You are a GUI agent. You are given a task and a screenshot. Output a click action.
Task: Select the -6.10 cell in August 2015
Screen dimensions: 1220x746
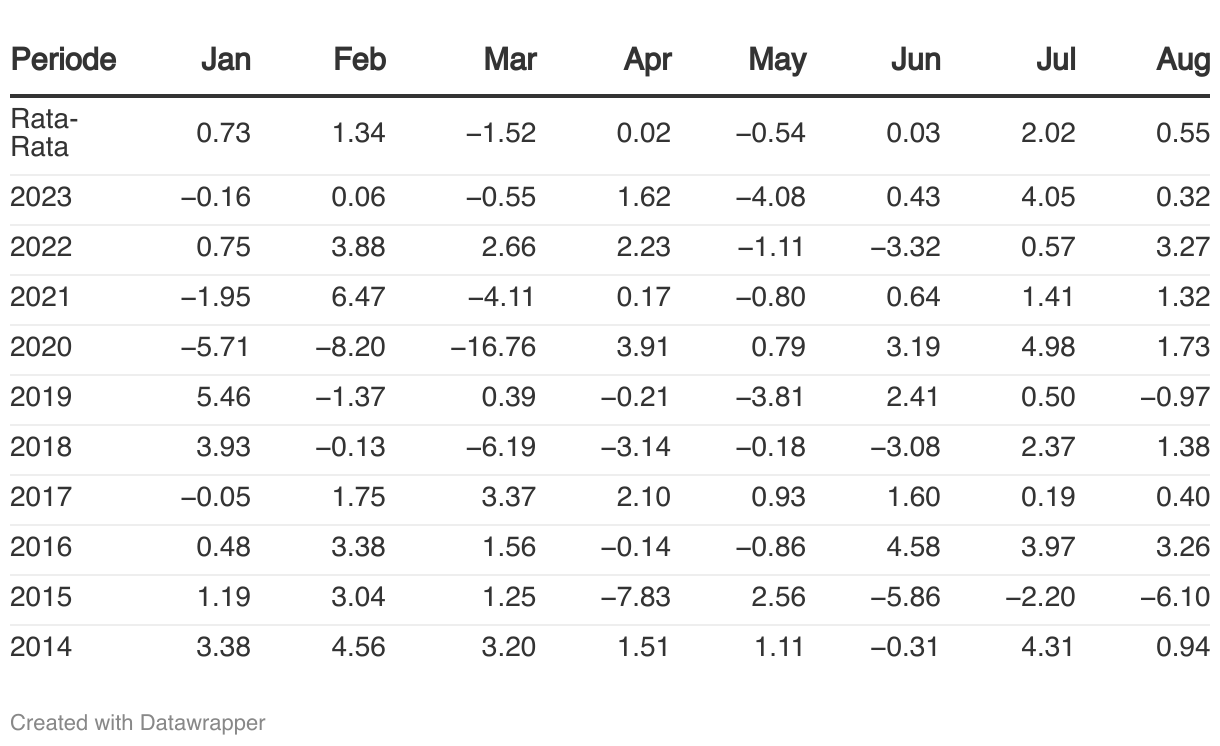pos(1175,597)
